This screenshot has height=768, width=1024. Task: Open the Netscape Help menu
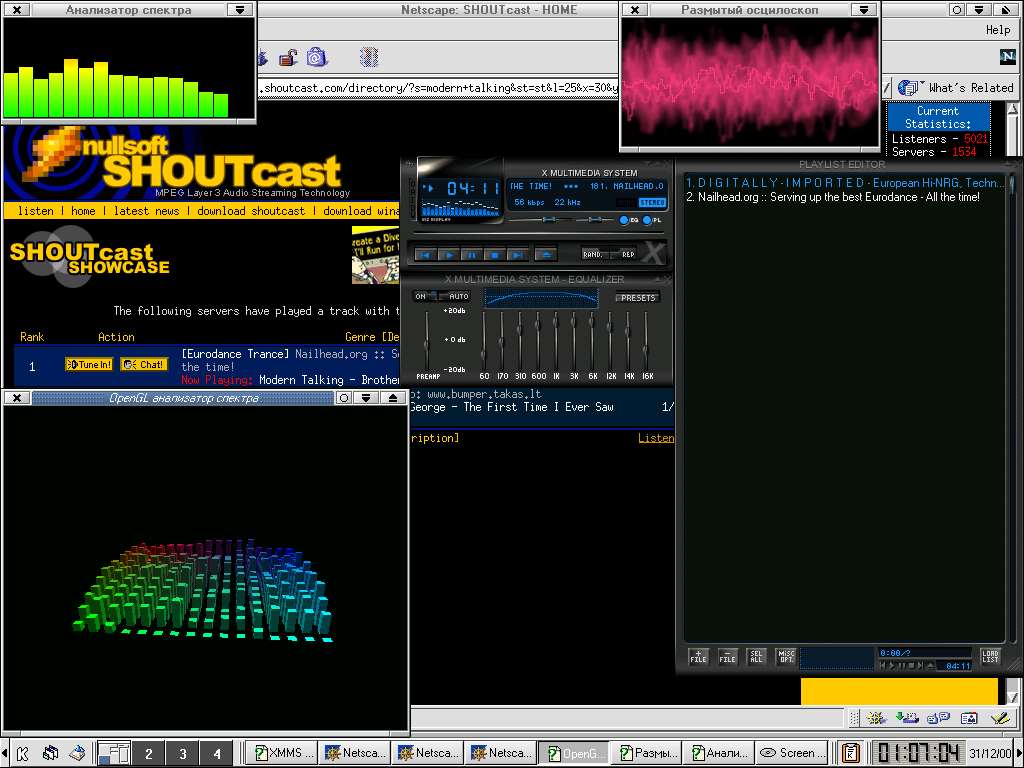998,30
